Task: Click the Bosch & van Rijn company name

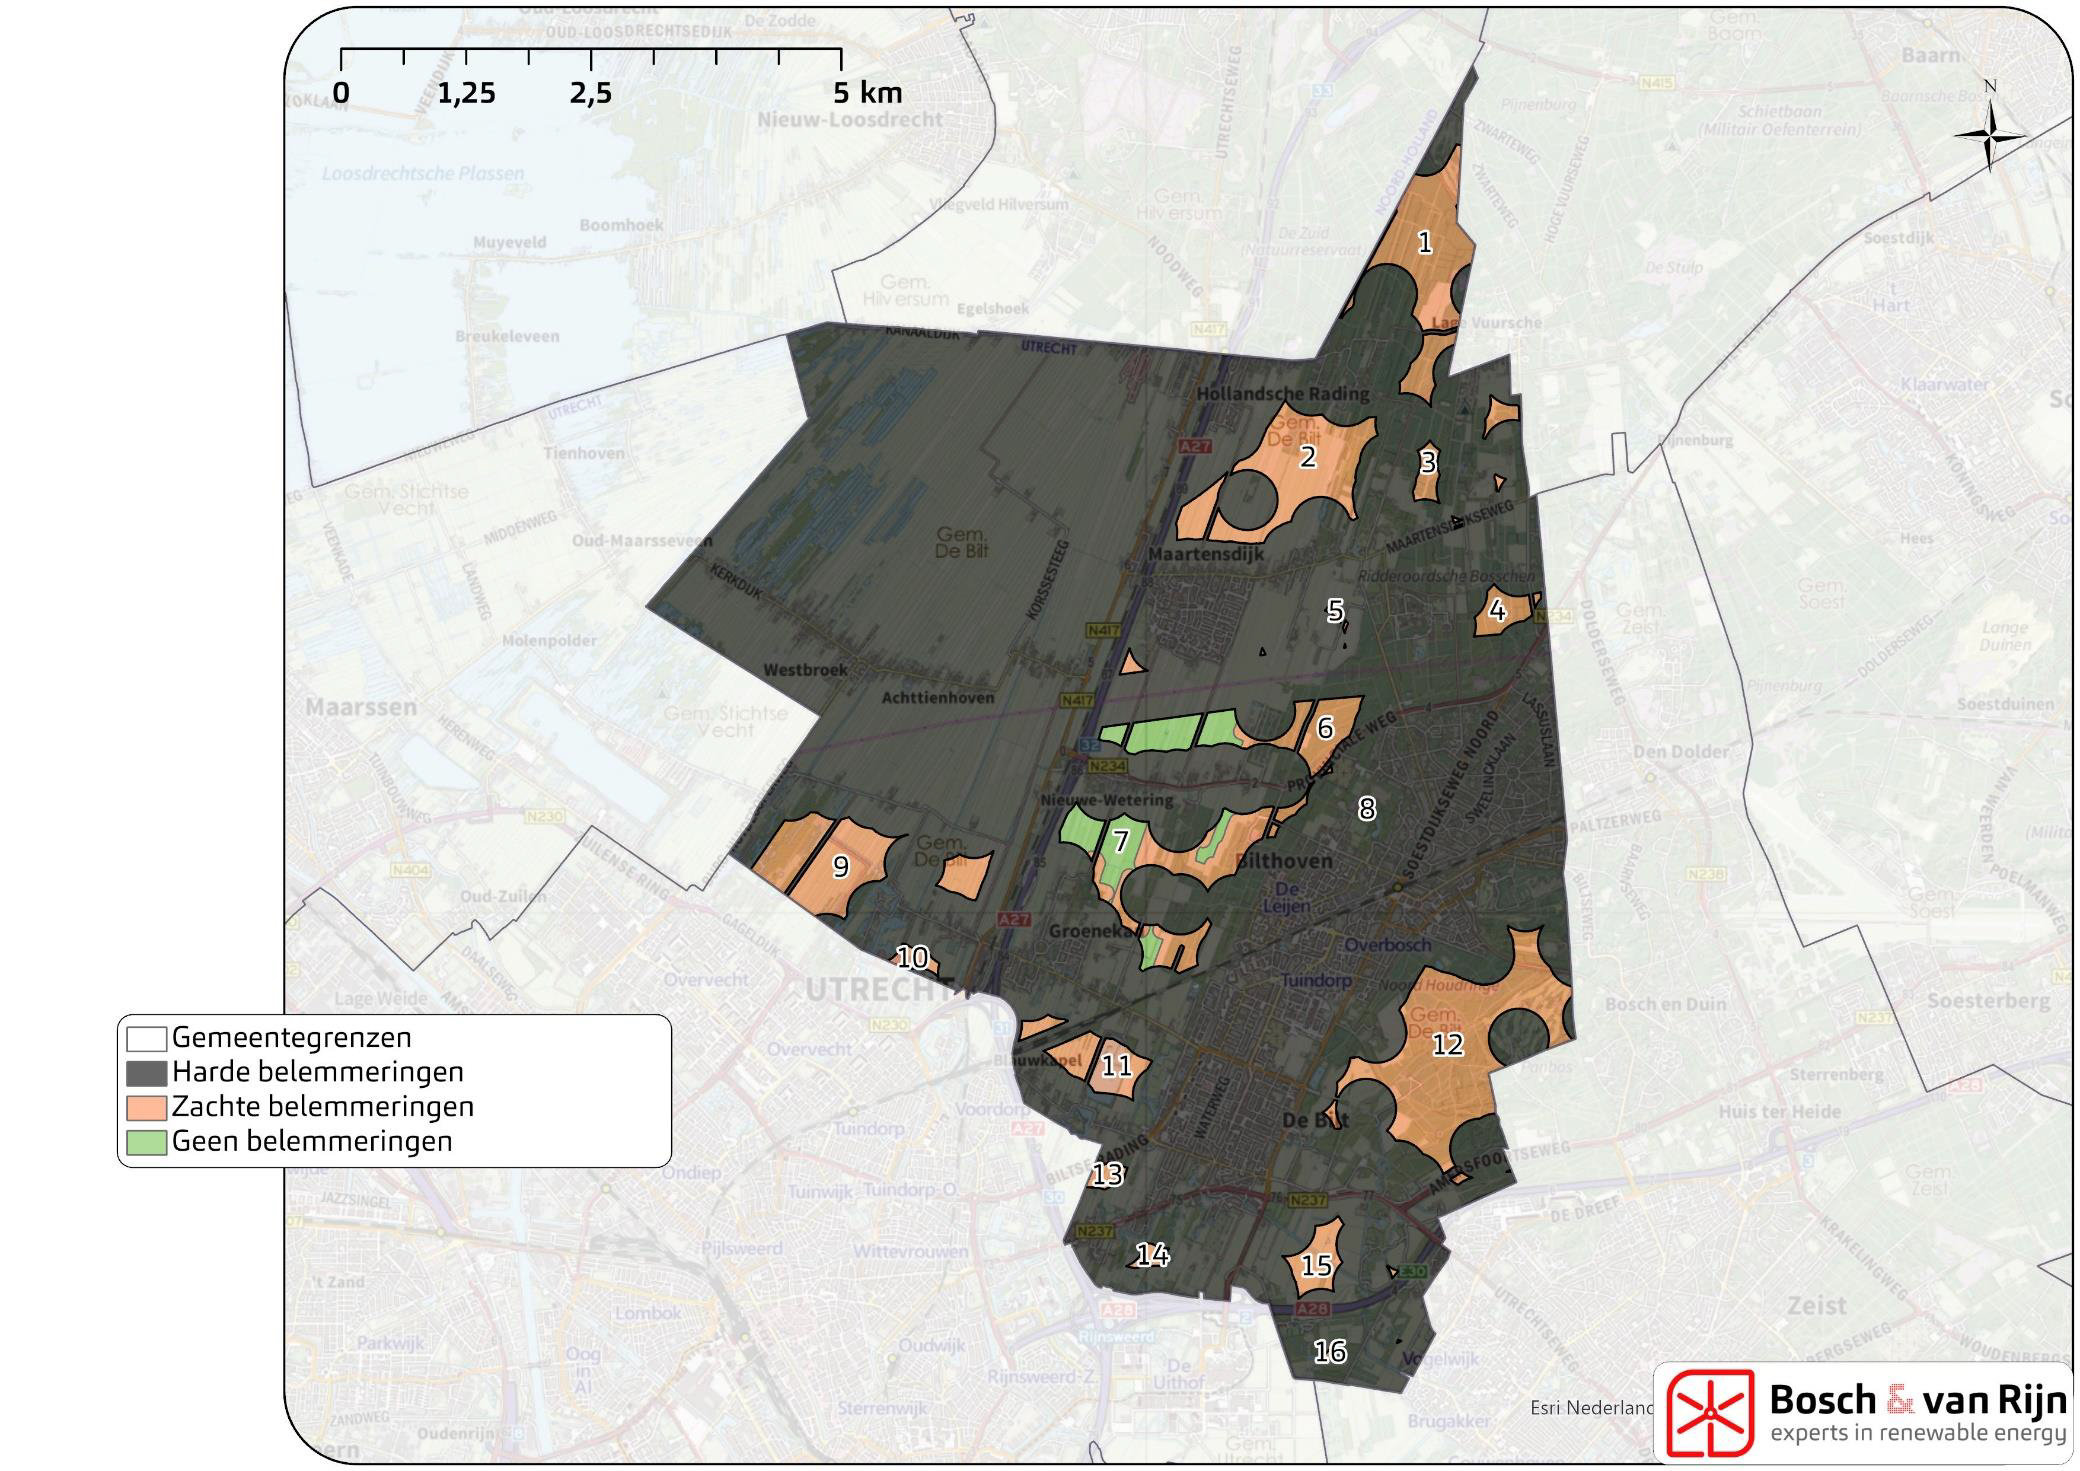Action: [1917, 1400]
